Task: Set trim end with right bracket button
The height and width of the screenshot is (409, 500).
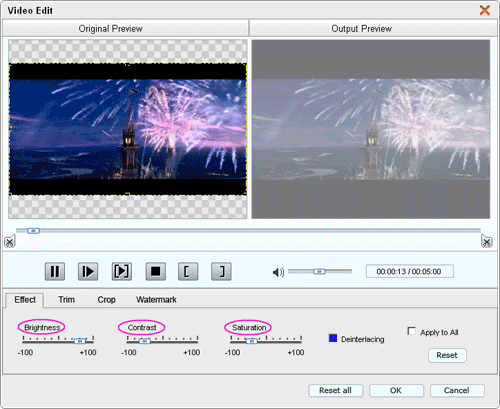Action: (221, 271)
